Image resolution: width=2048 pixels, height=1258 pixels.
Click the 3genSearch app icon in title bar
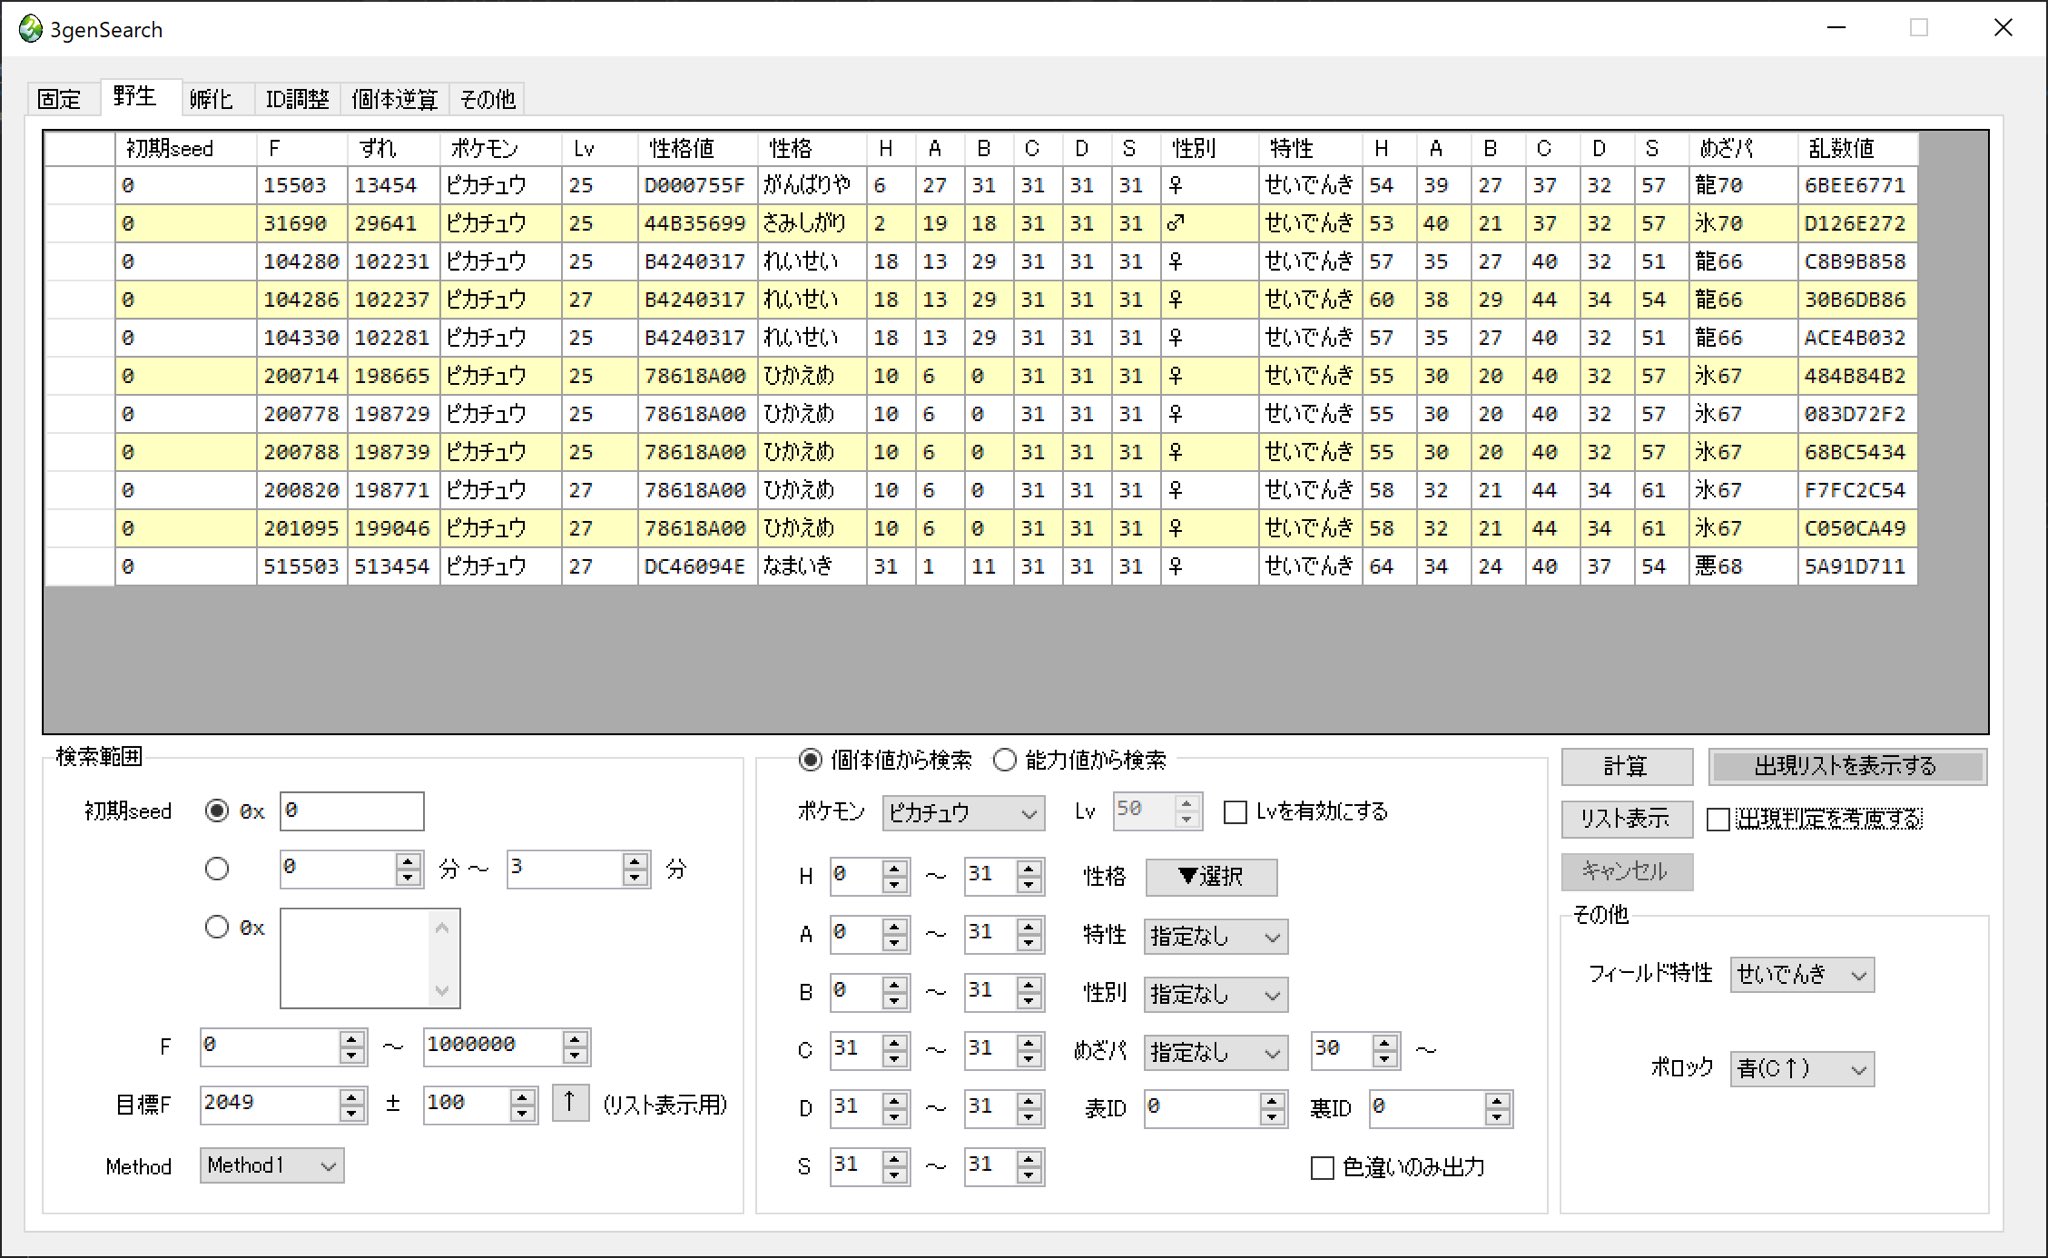30,29
